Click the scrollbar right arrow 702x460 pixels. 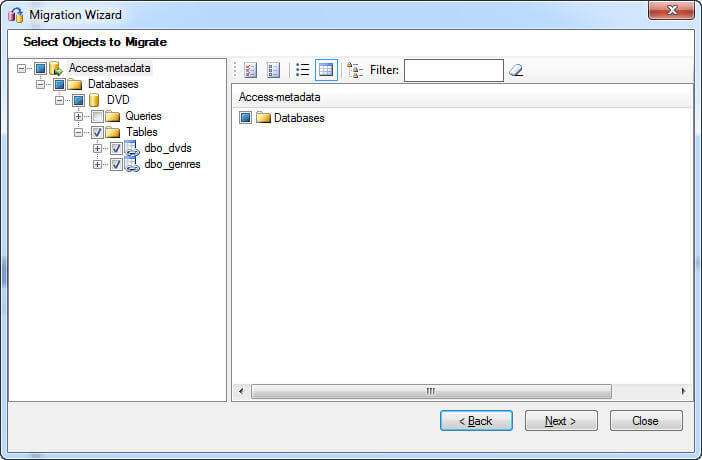[683, 391]
